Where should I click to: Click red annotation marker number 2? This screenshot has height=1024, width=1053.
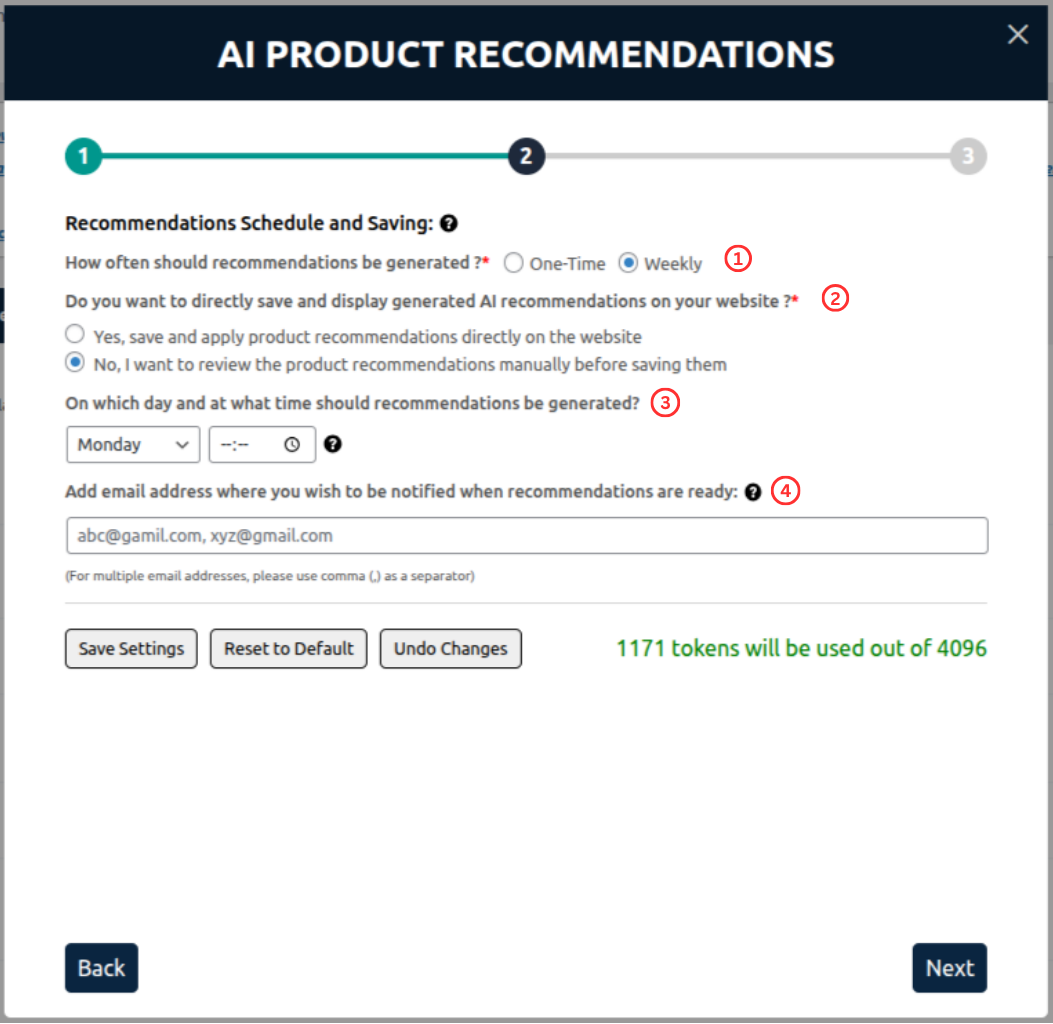pyautogui.click(x=835, y=298)
